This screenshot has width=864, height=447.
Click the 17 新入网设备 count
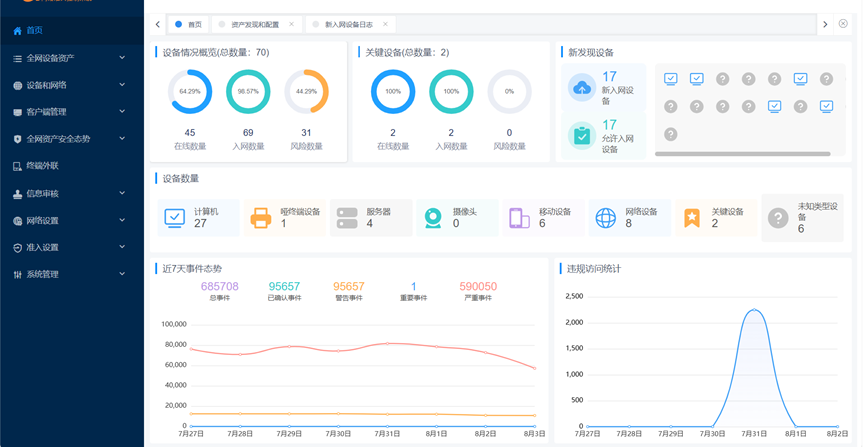[609, 77]
